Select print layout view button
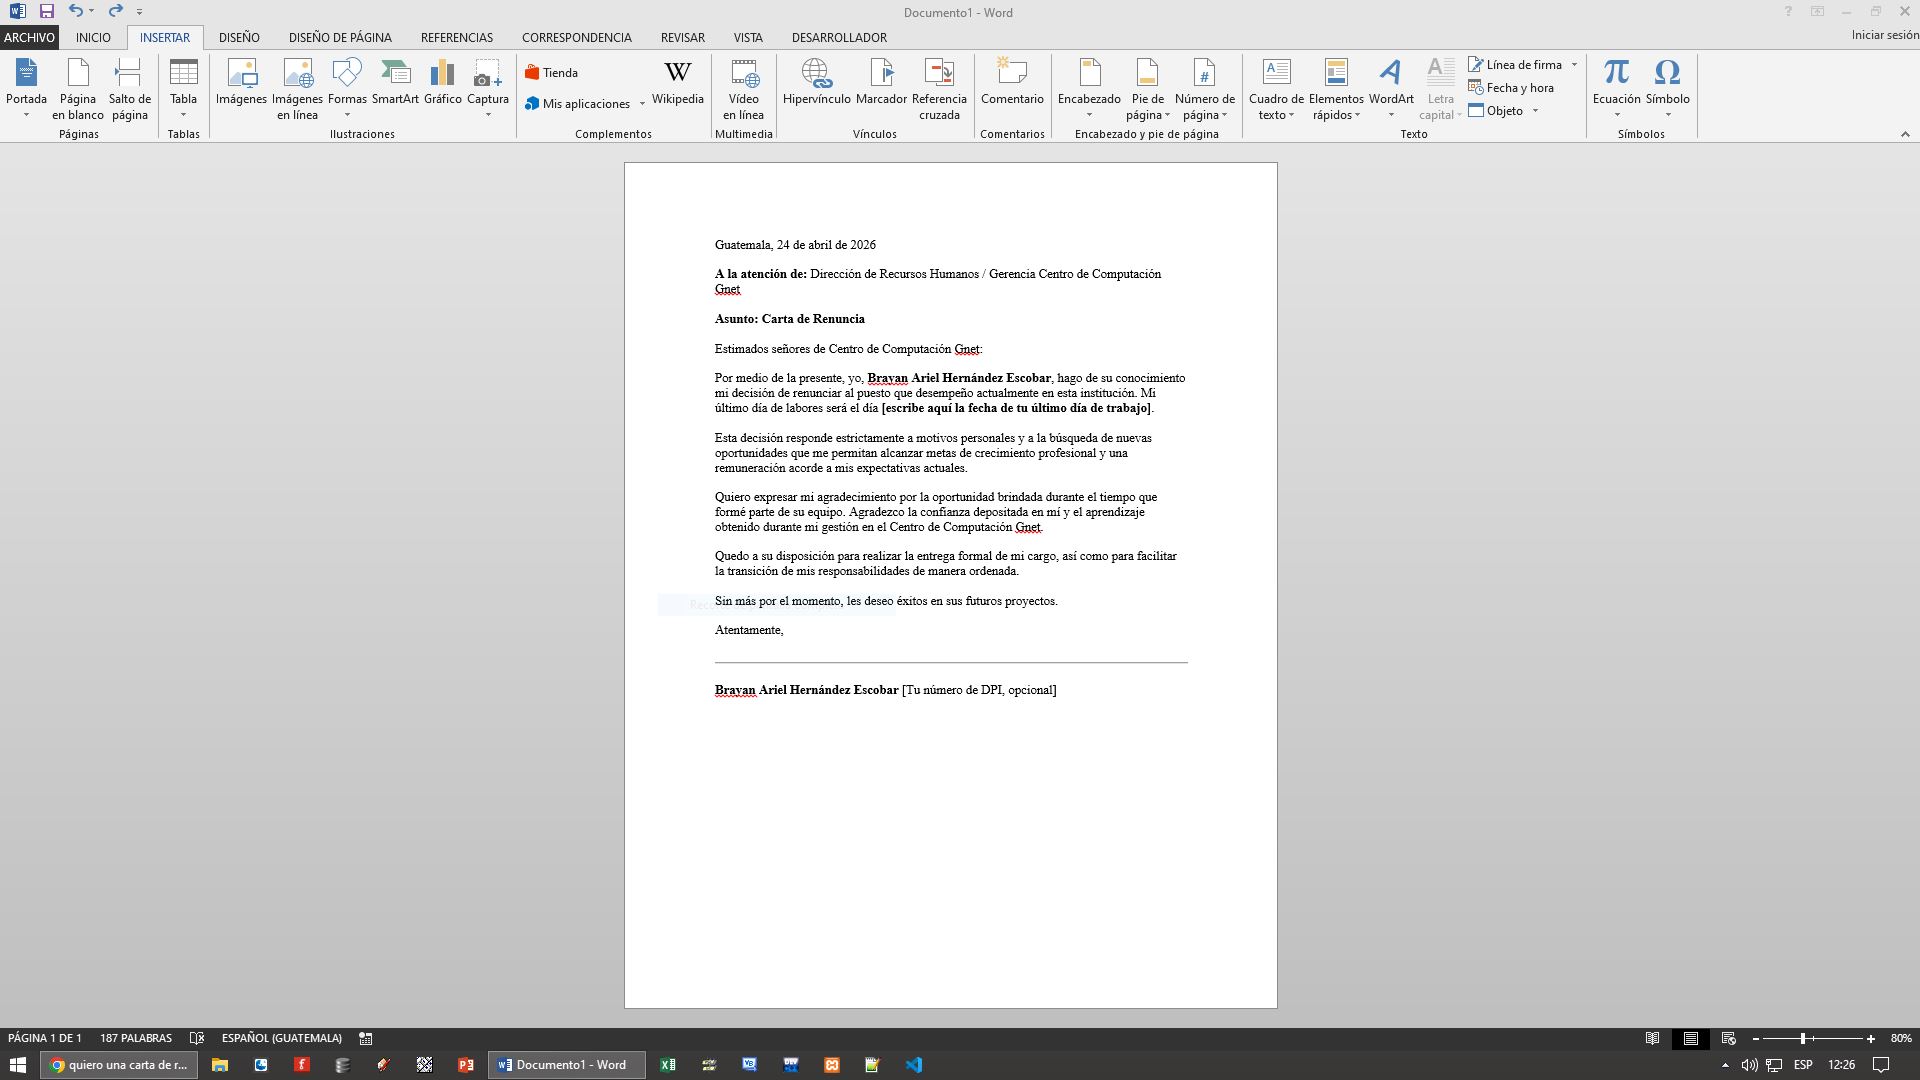The height and width of the screenshot is (1080, 1920). pos(1690,1038)
